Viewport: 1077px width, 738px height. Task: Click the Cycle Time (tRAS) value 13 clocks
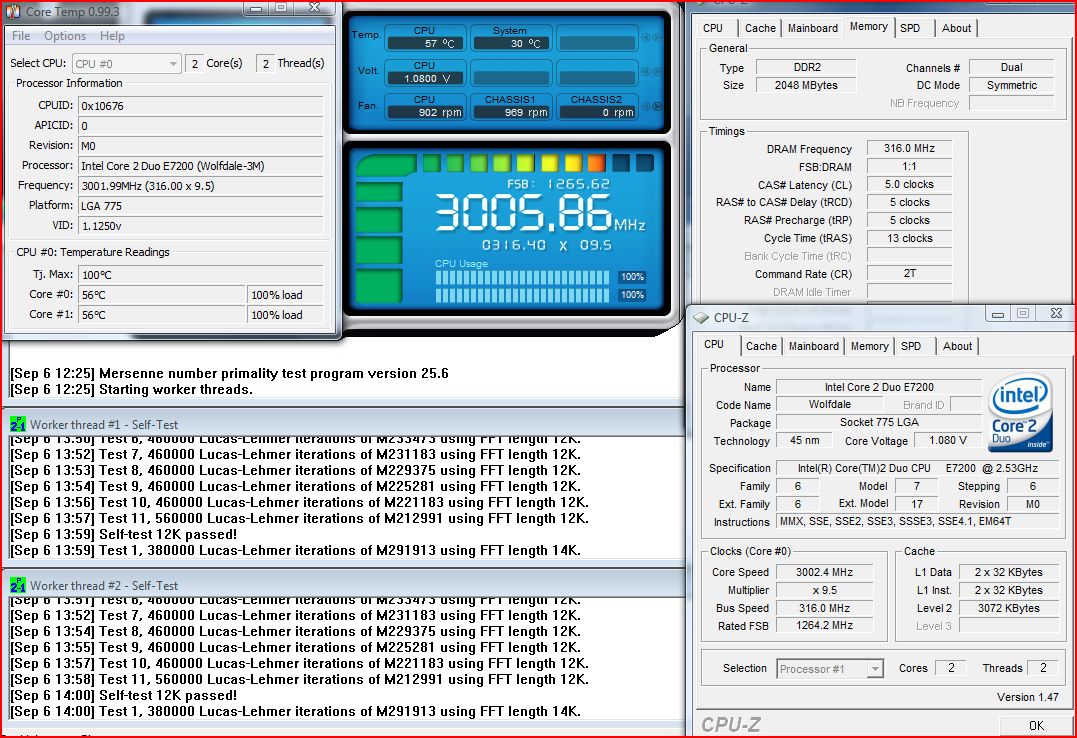click(x=909, y=238)
